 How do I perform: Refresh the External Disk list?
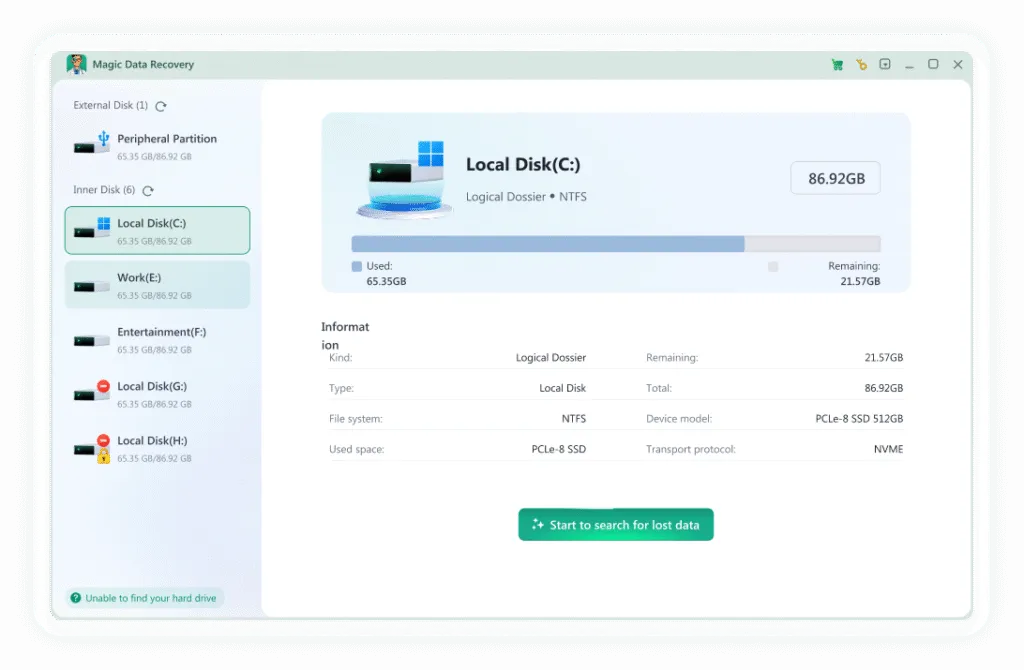tap(161, 106)
